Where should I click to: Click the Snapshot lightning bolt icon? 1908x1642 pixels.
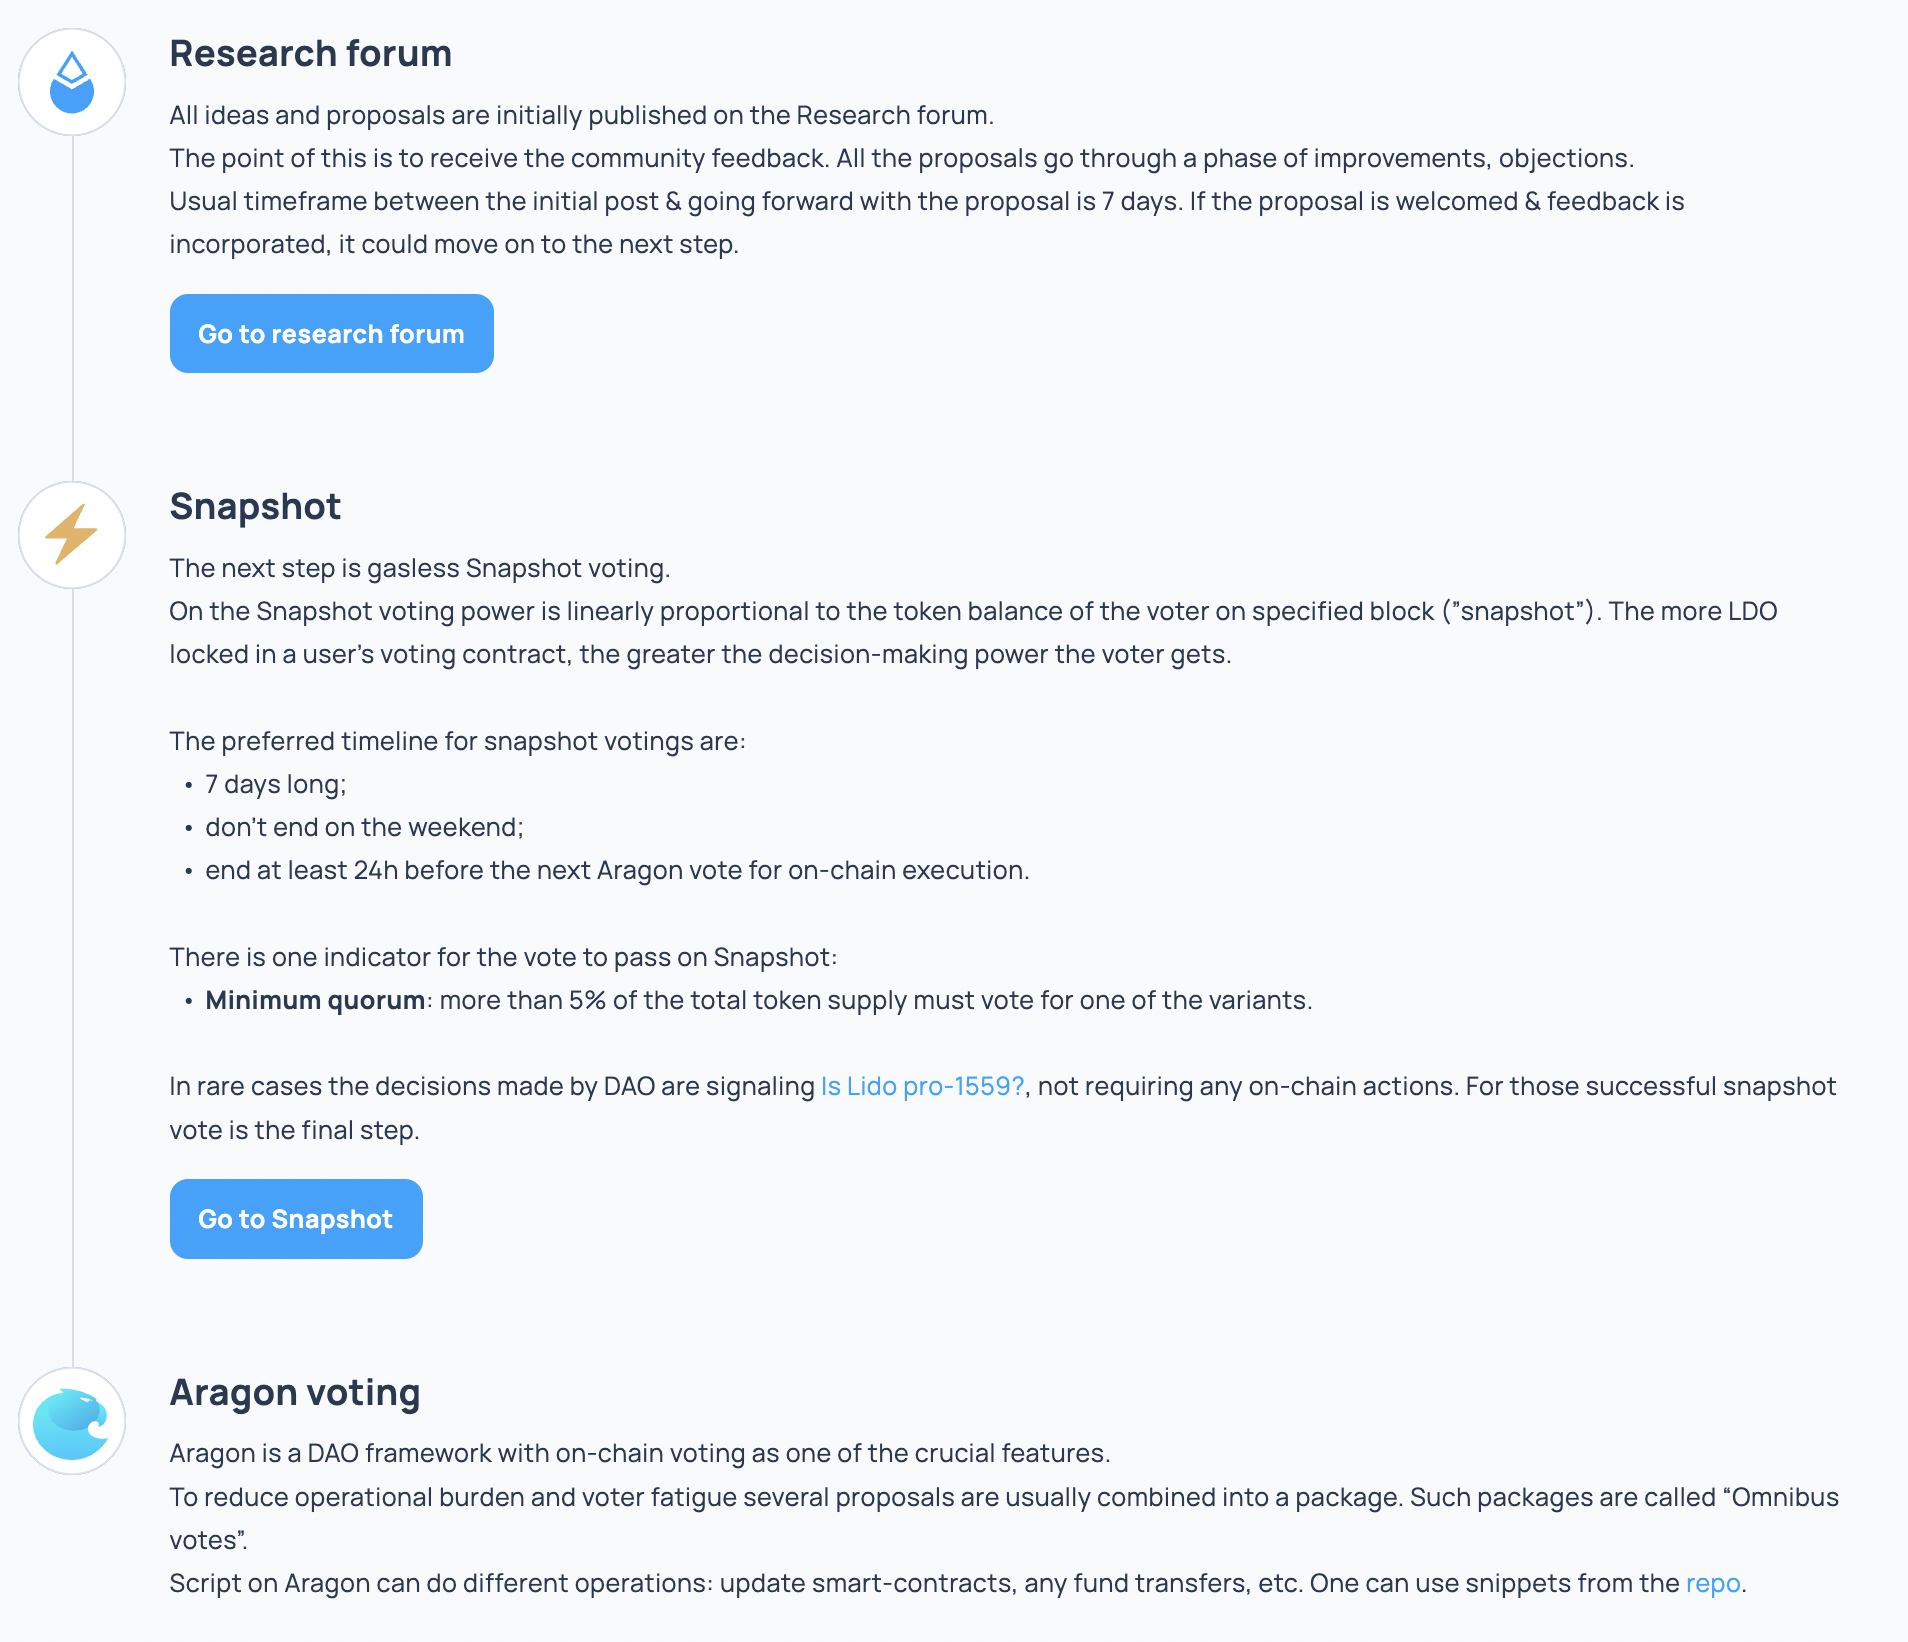click(72, 535)
